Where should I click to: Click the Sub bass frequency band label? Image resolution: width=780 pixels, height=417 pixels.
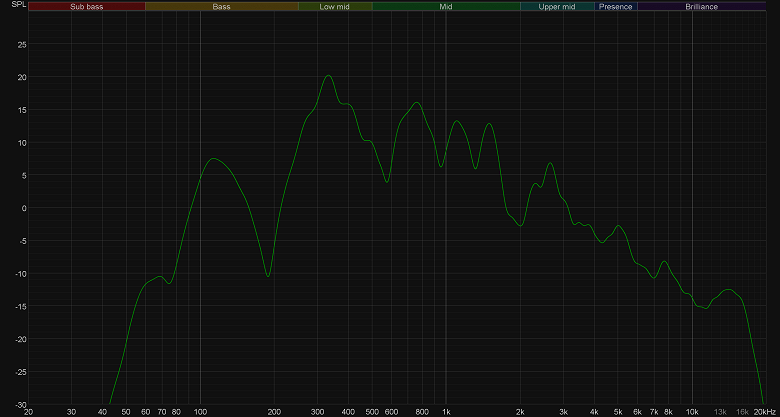87,6
